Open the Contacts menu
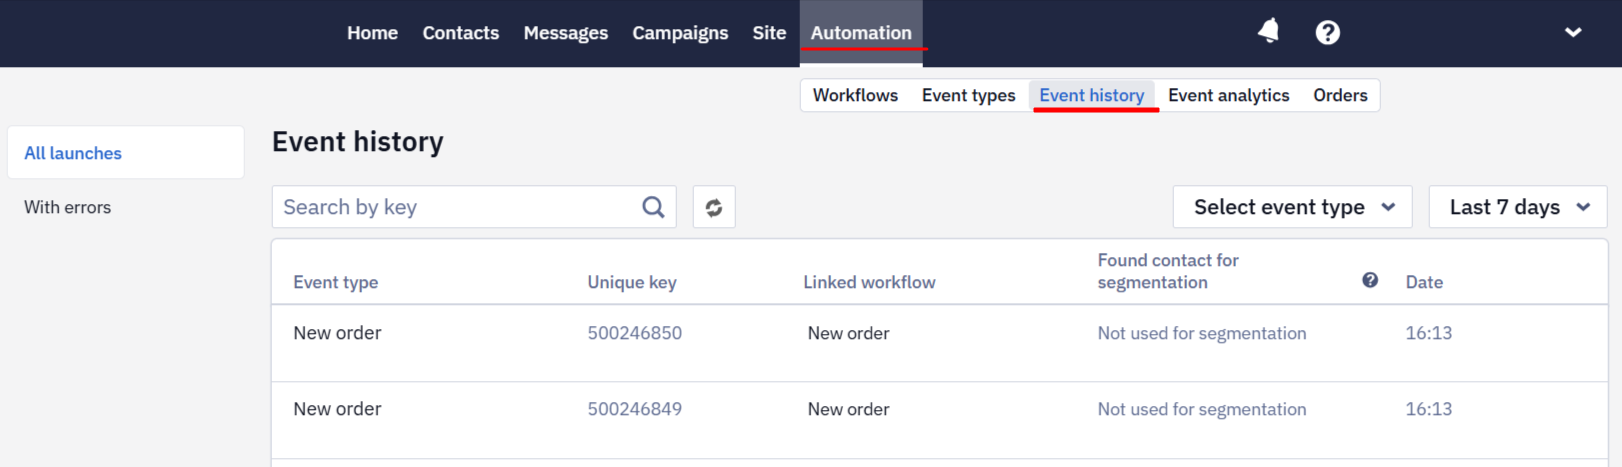 (x=460, y=33)
